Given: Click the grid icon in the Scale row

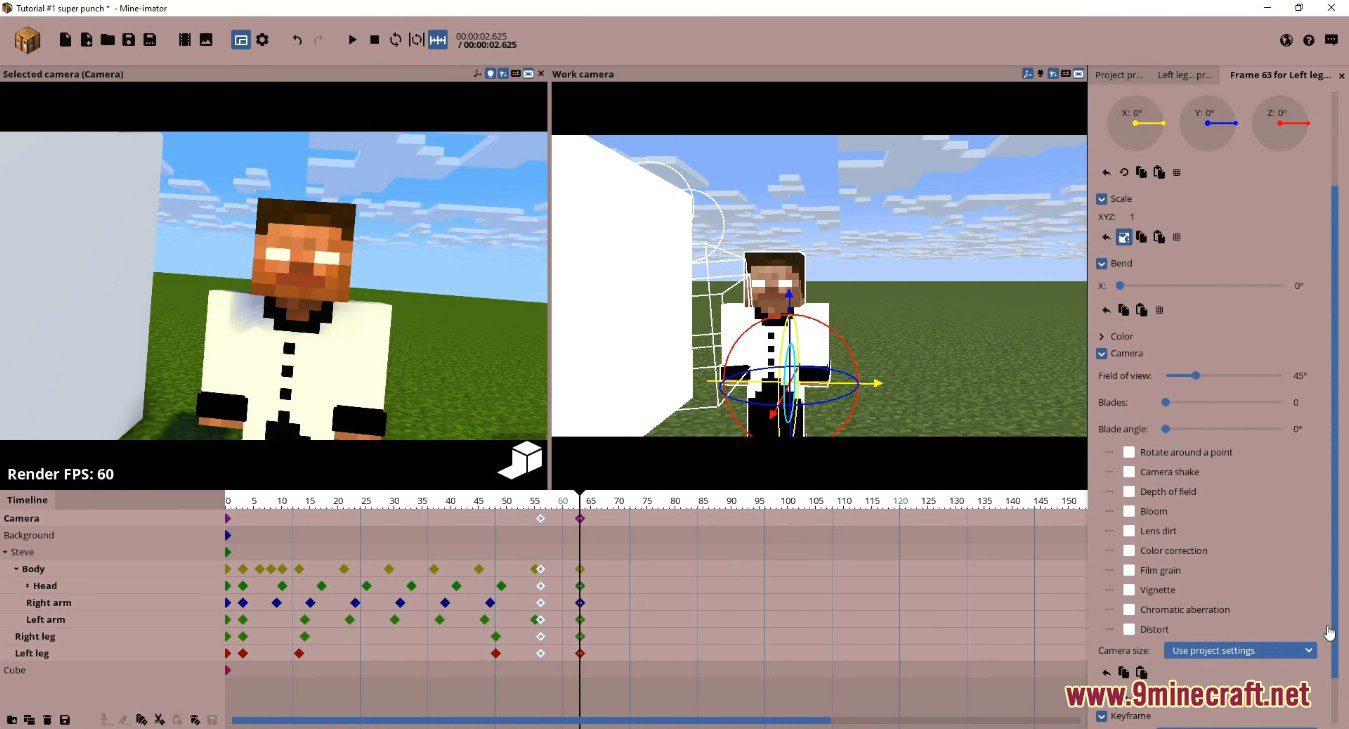Looking at the screenshot, I should pos(1177,237).
